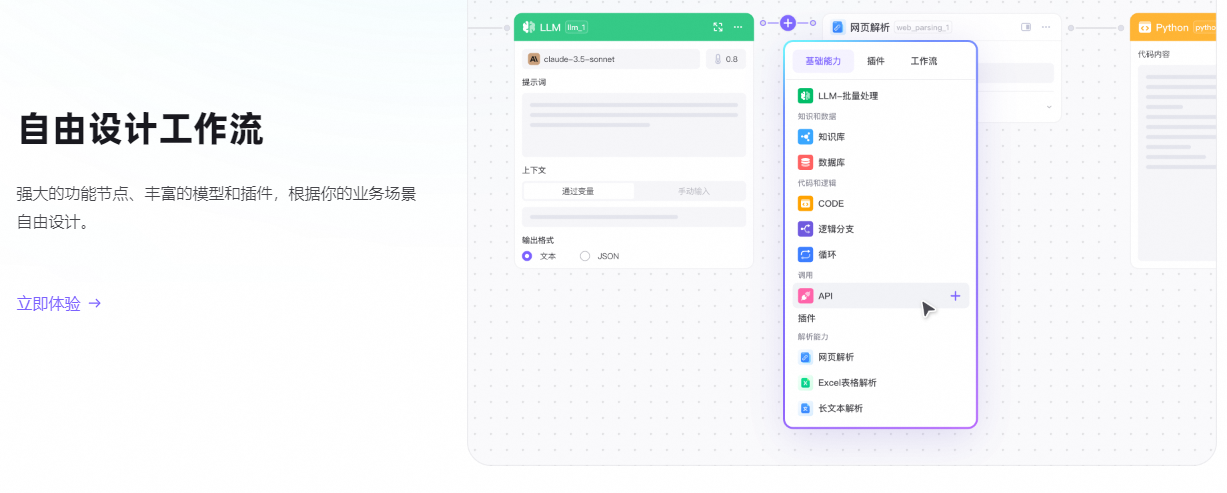Click the 长文本解析 icon
This screenshot has width=1227, height=493.
(x=805, y=408)
